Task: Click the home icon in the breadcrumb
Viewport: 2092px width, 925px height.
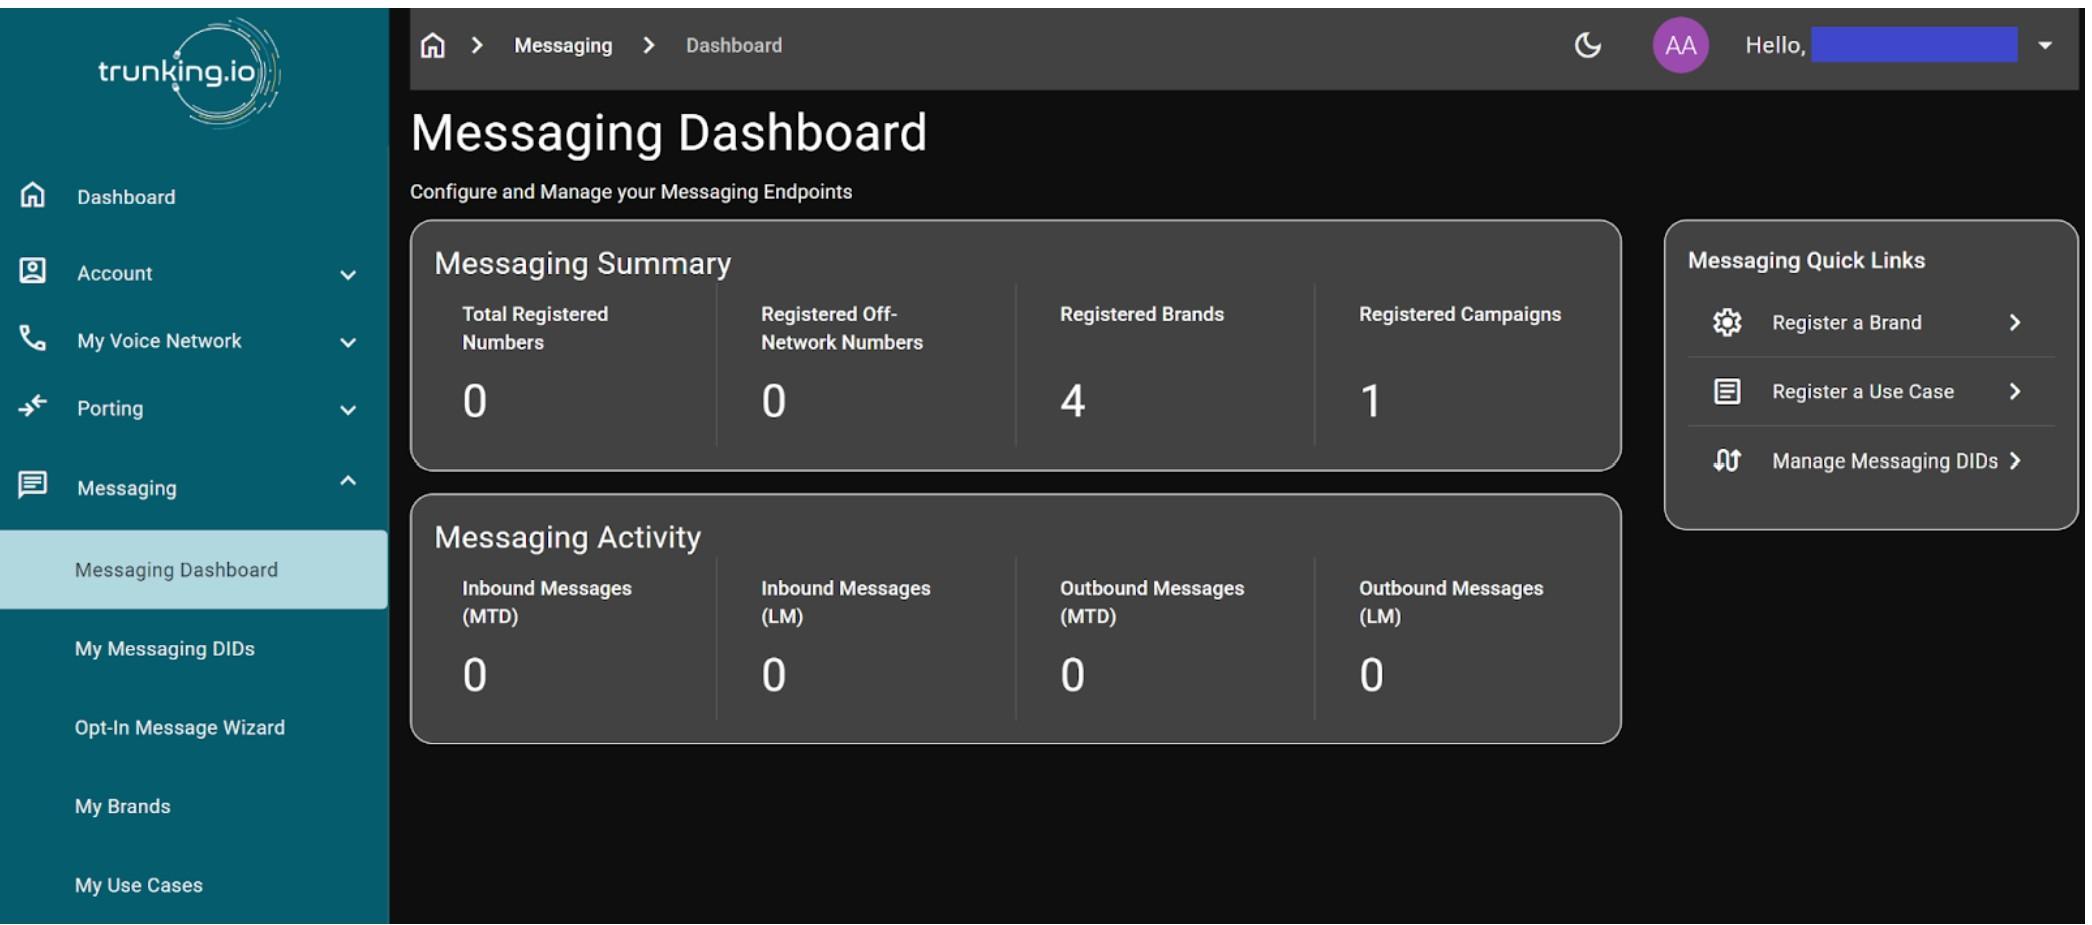Action: pos(432,46)
